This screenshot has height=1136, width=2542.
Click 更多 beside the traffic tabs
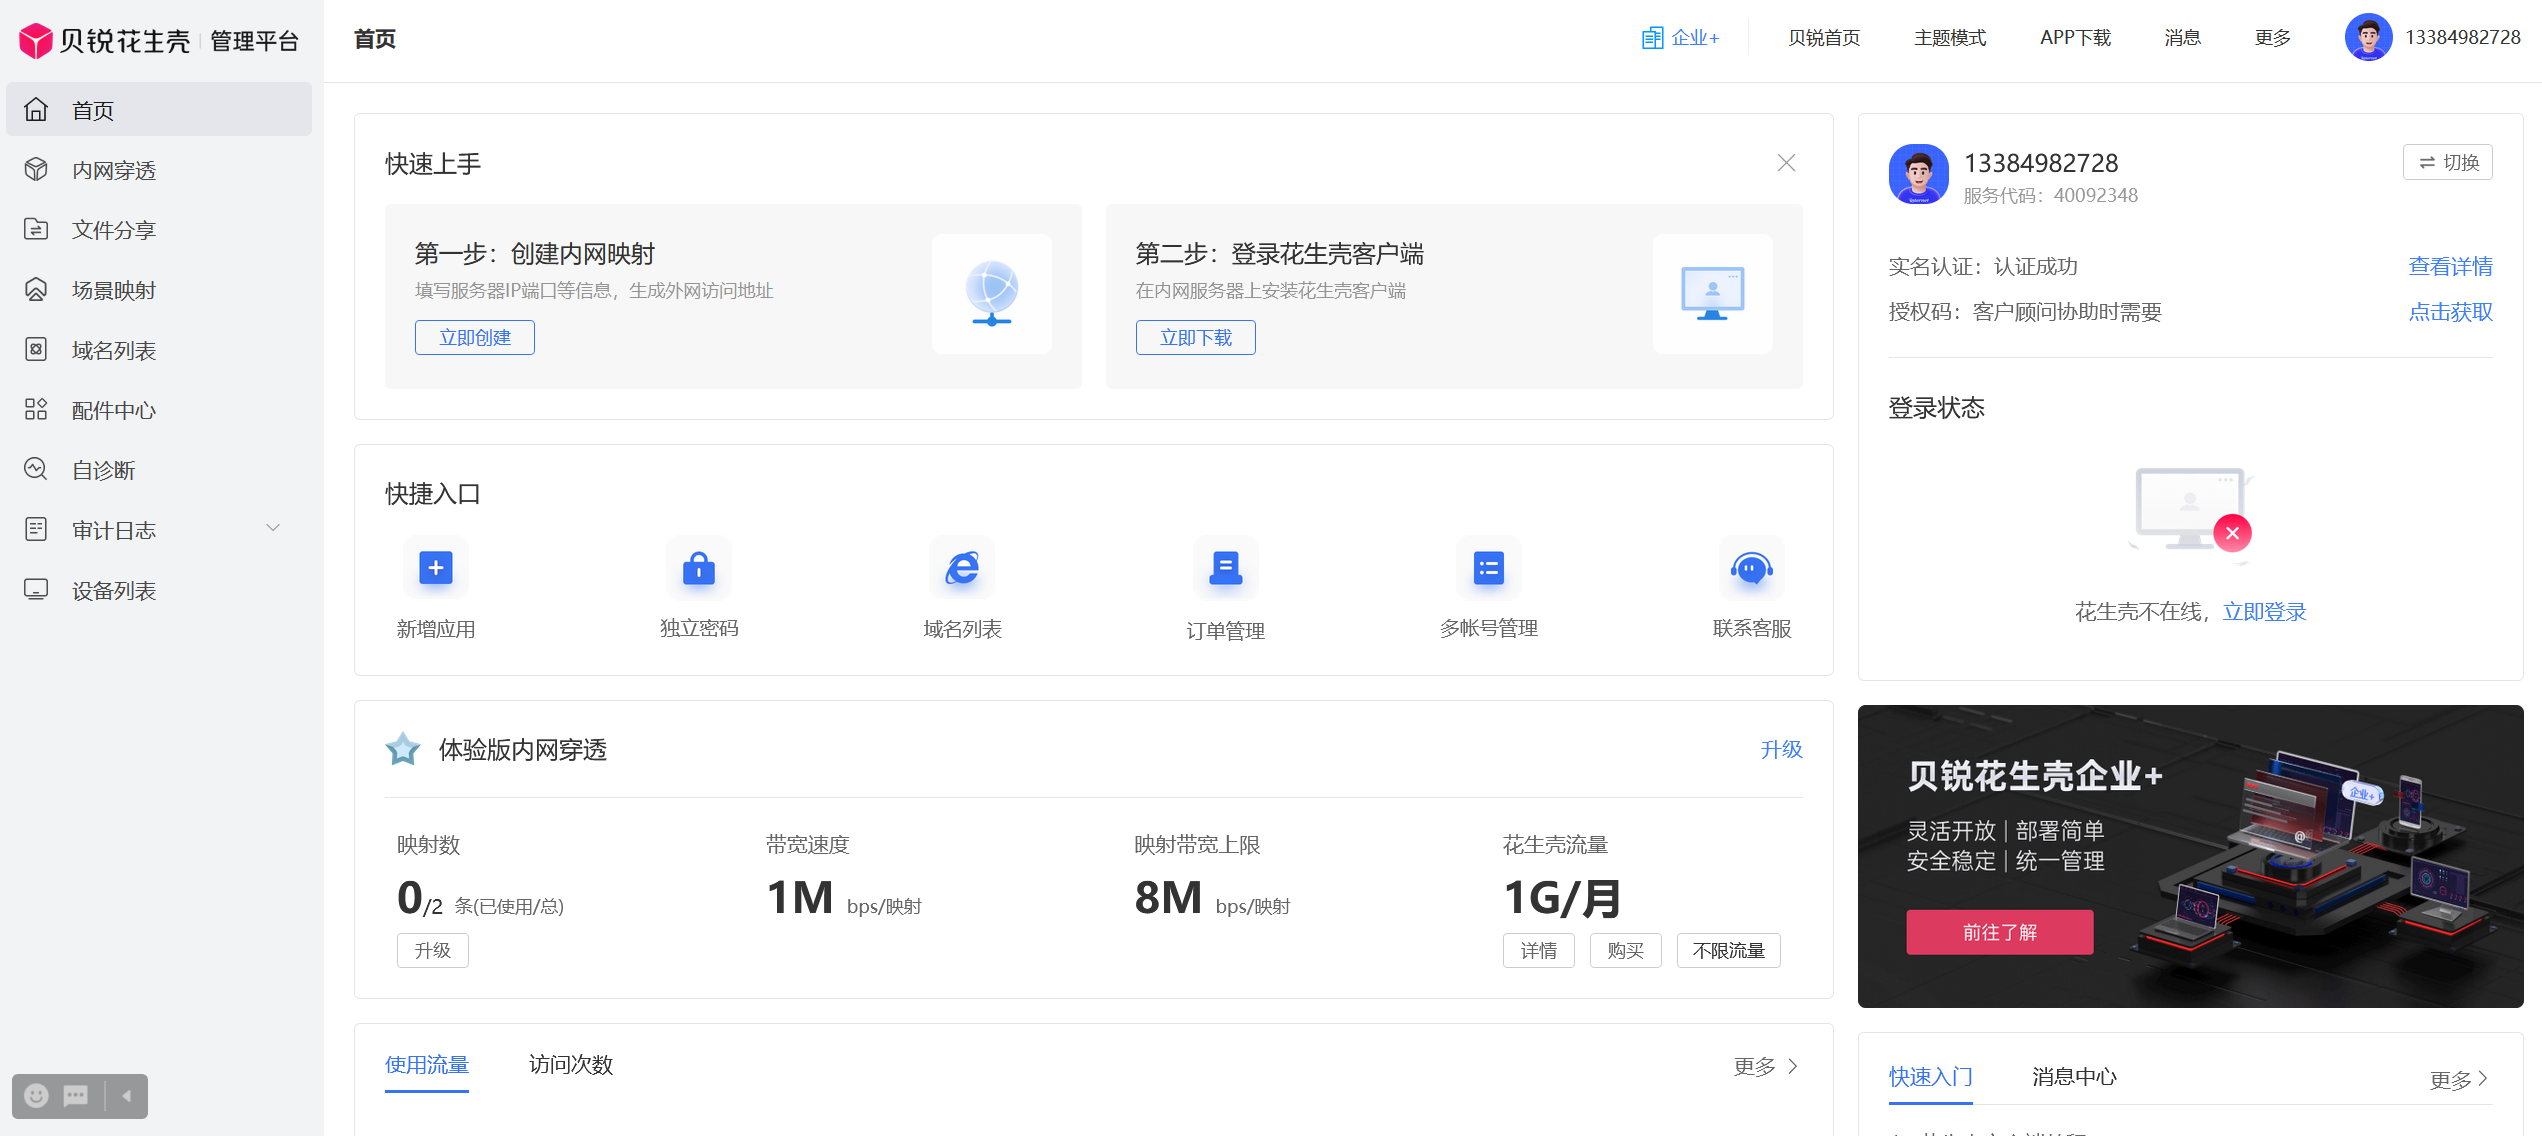pos(1766,1066)
